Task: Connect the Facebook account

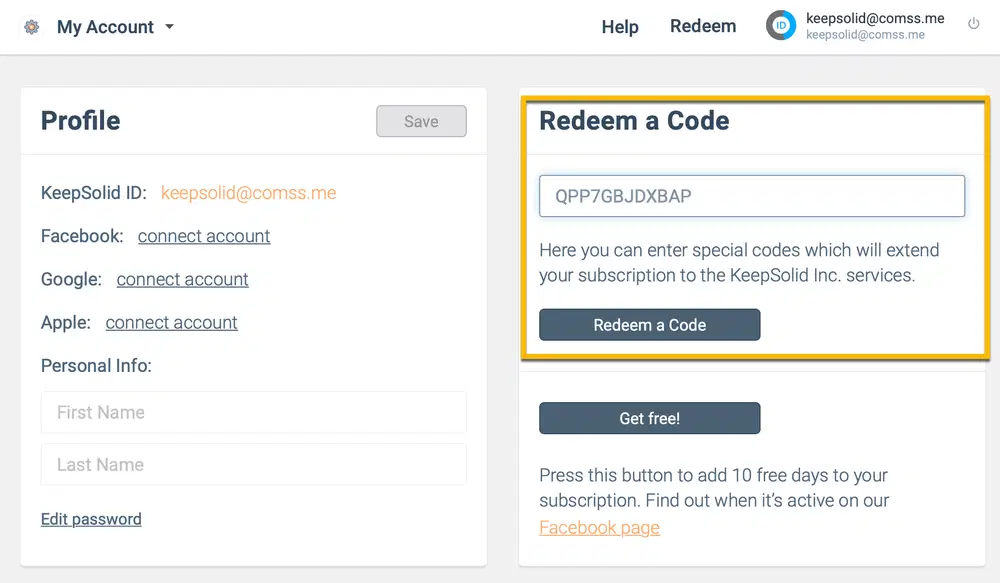Action: (x=204, y=236)
